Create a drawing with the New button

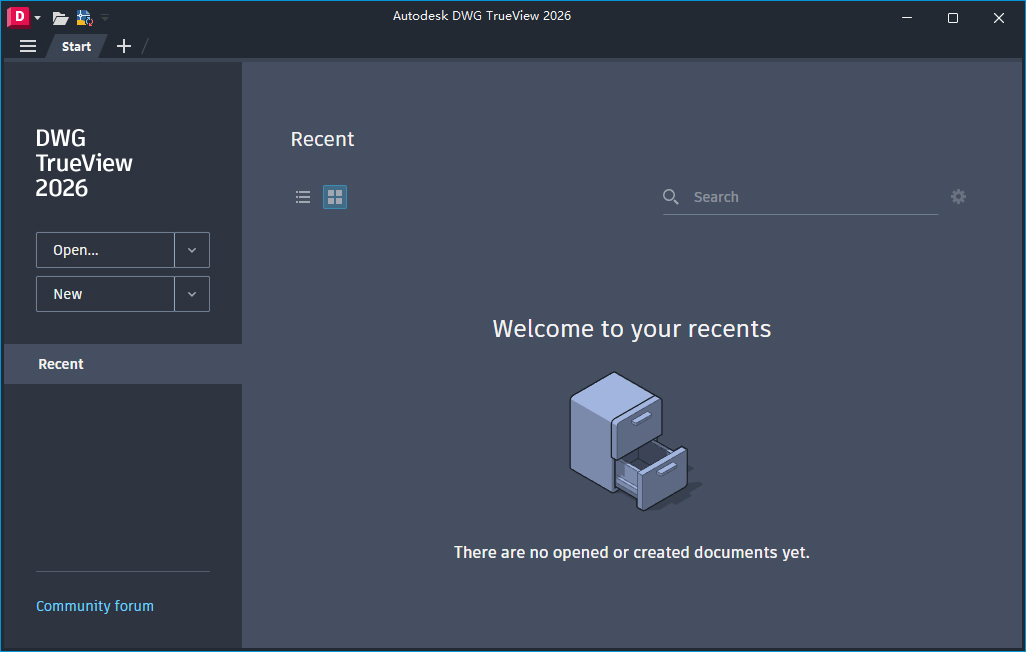(105, 294)
